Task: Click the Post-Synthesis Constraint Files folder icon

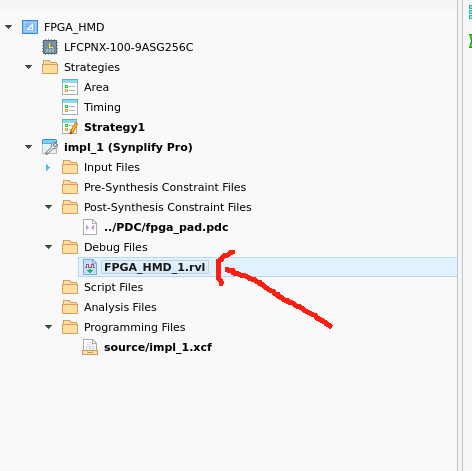Action: click(70, 207)
